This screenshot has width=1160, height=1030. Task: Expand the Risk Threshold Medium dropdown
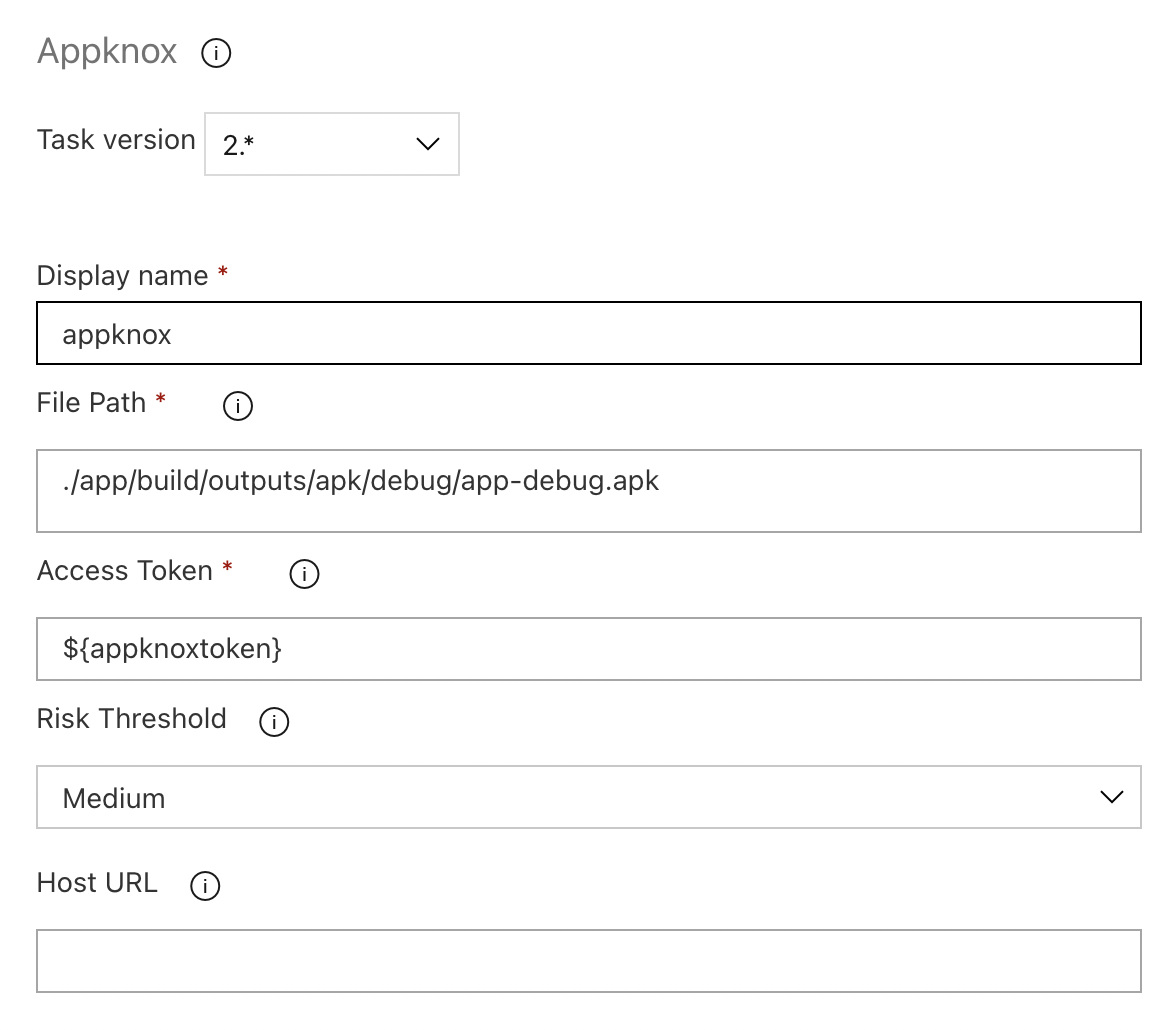pos(589,797)
